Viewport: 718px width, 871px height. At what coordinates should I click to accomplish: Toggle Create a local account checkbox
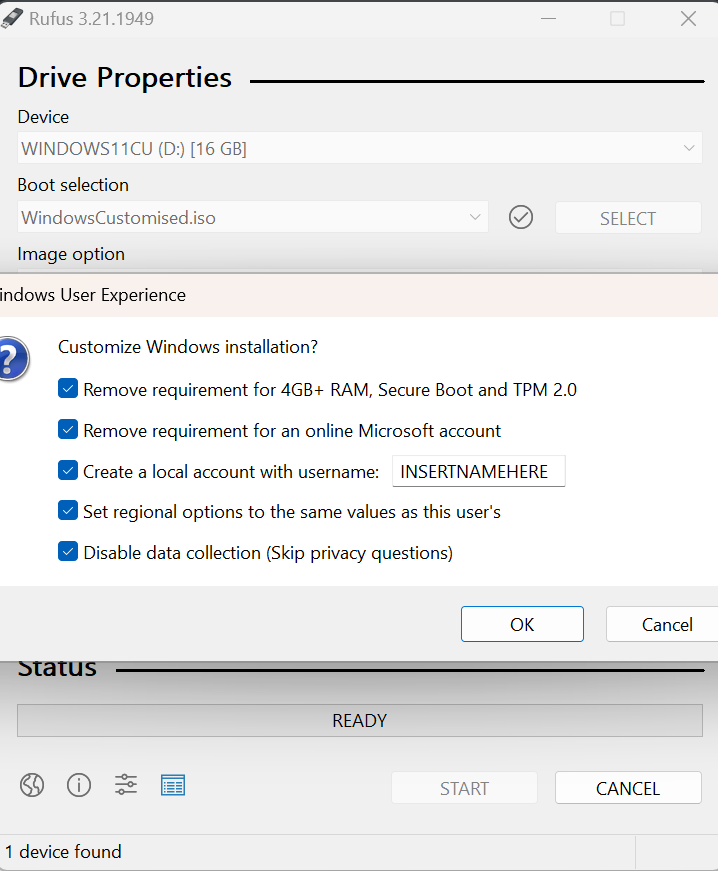68,470
